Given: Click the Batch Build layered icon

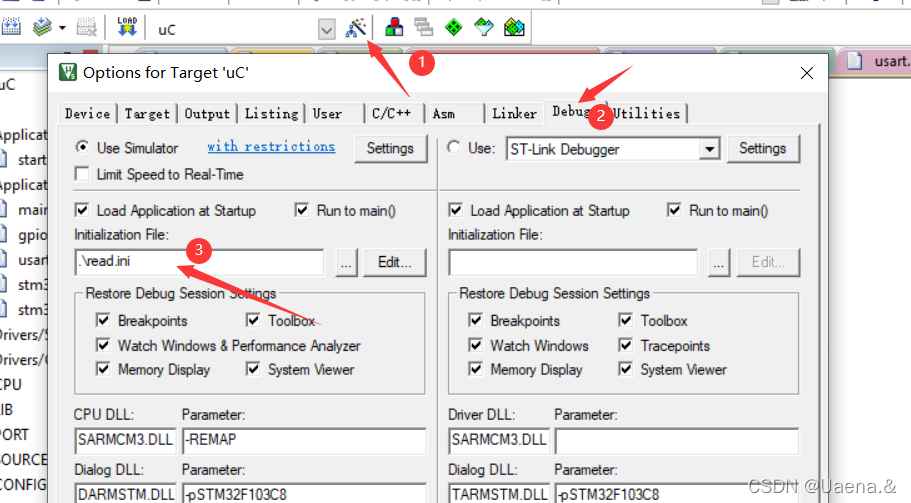Looking at the screenshot, I should [42, 27].
